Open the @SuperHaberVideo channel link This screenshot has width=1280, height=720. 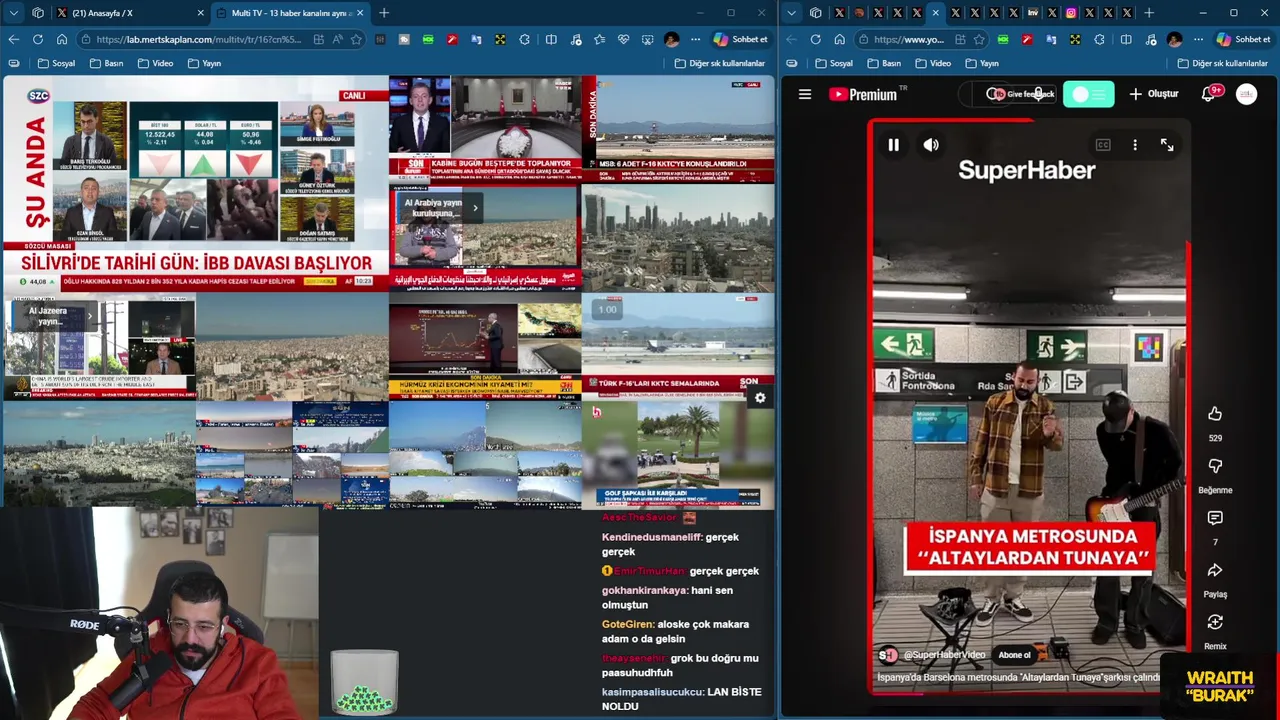coord(944,655)
